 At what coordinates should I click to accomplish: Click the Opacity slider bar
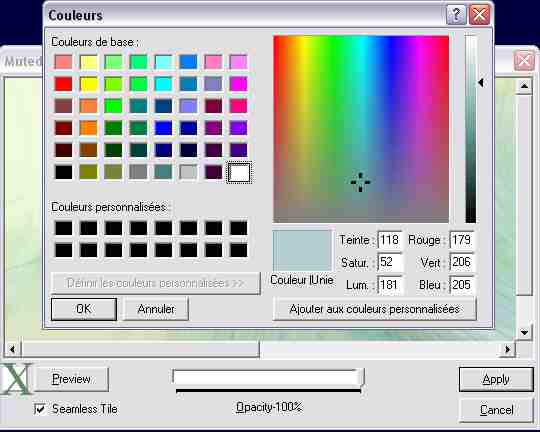click(x=268, y=378)
